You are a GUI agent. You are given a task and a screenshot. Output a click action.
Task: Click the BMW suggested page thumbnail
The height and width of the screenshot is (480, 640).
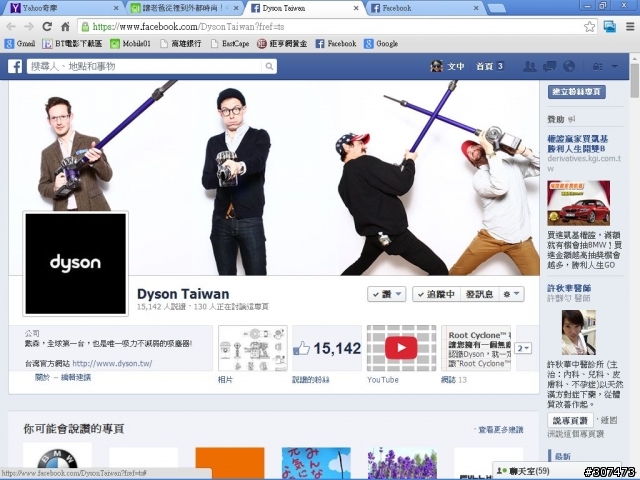click(58, 461)
